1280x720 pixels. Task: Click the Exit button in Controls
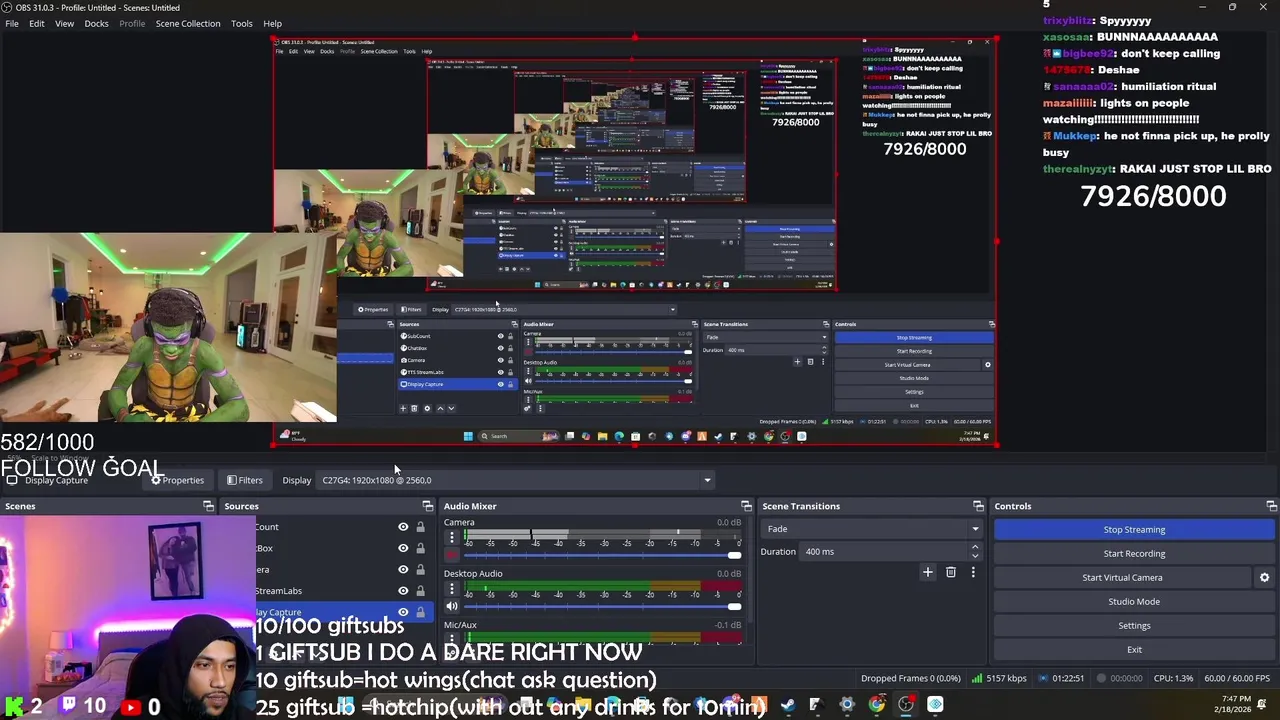(x=1134, y=649)
